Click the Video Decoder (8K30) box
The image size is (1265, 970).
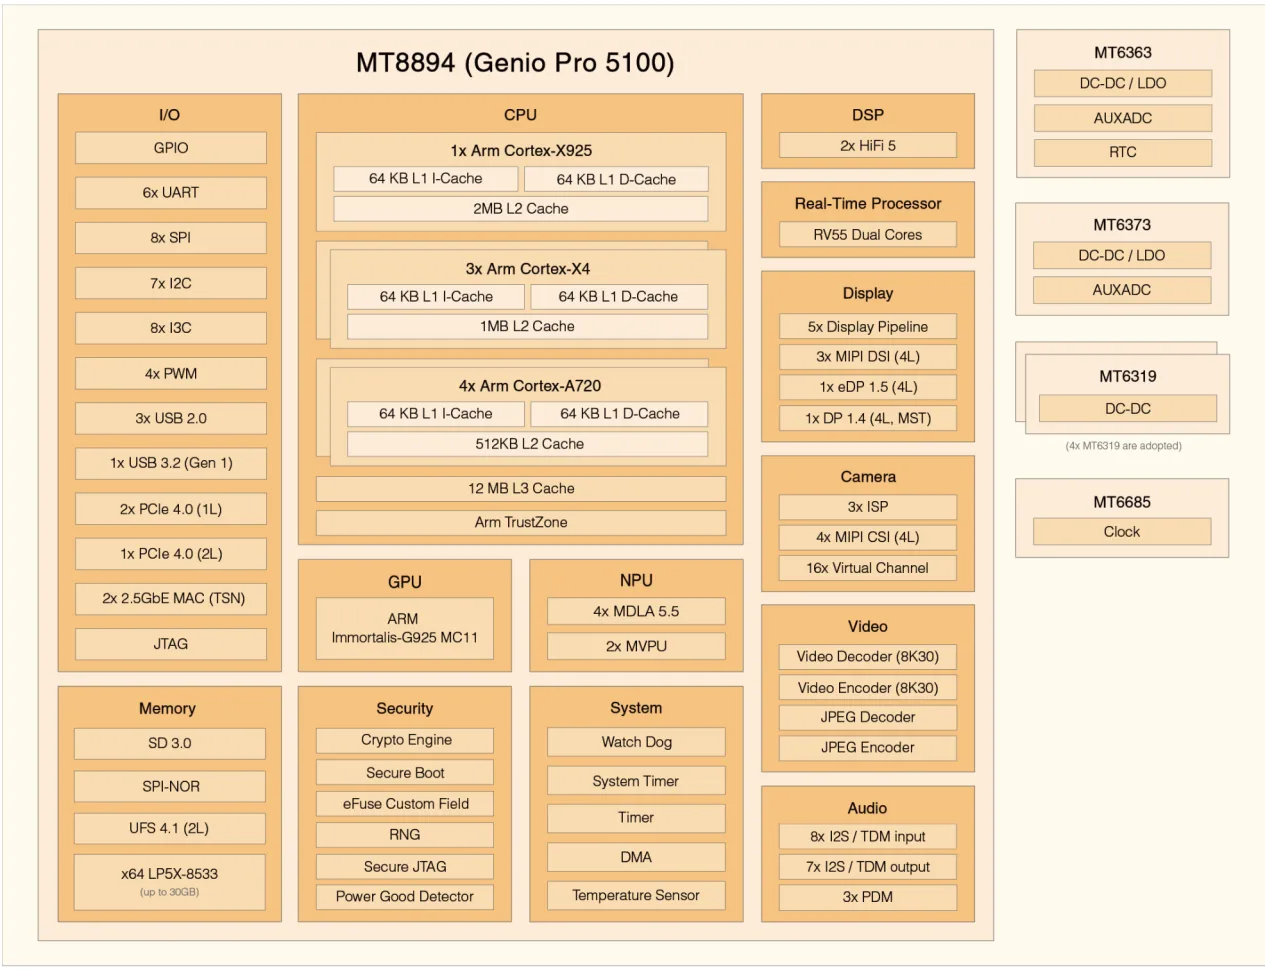(868, 656)
